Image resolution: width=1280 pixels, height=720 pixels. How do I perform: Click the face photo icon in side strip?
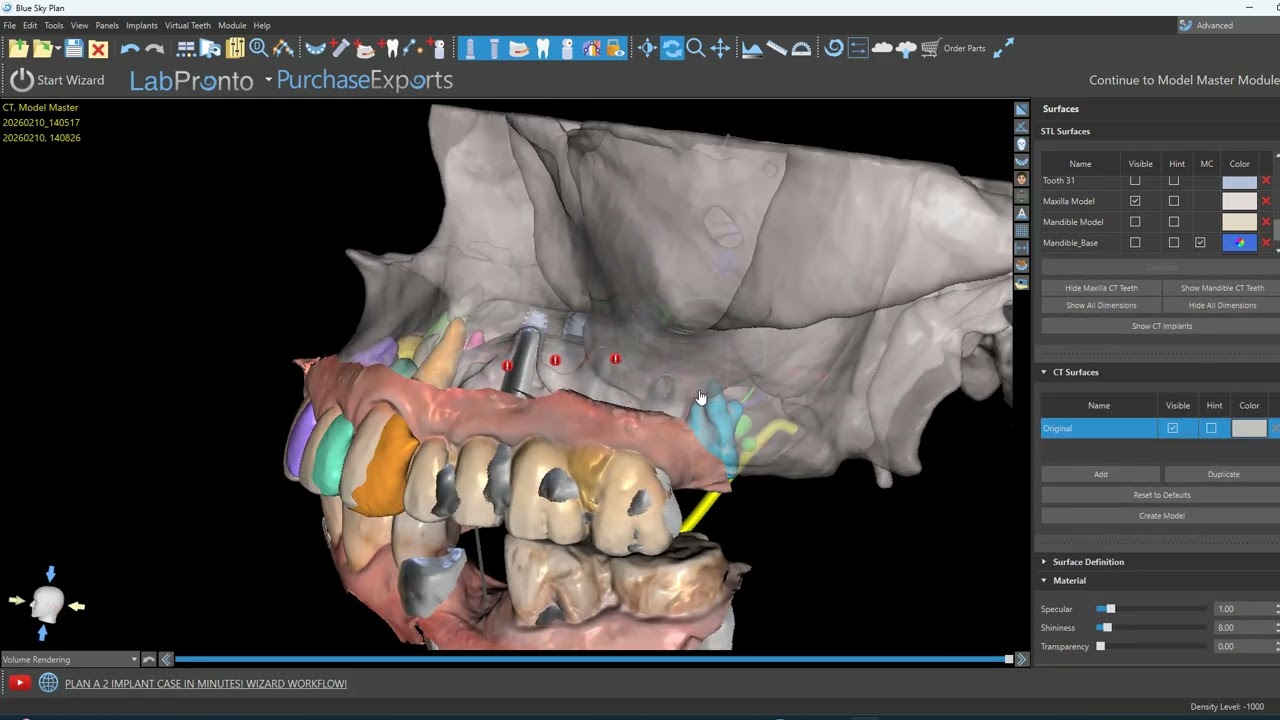[1021, 179]
